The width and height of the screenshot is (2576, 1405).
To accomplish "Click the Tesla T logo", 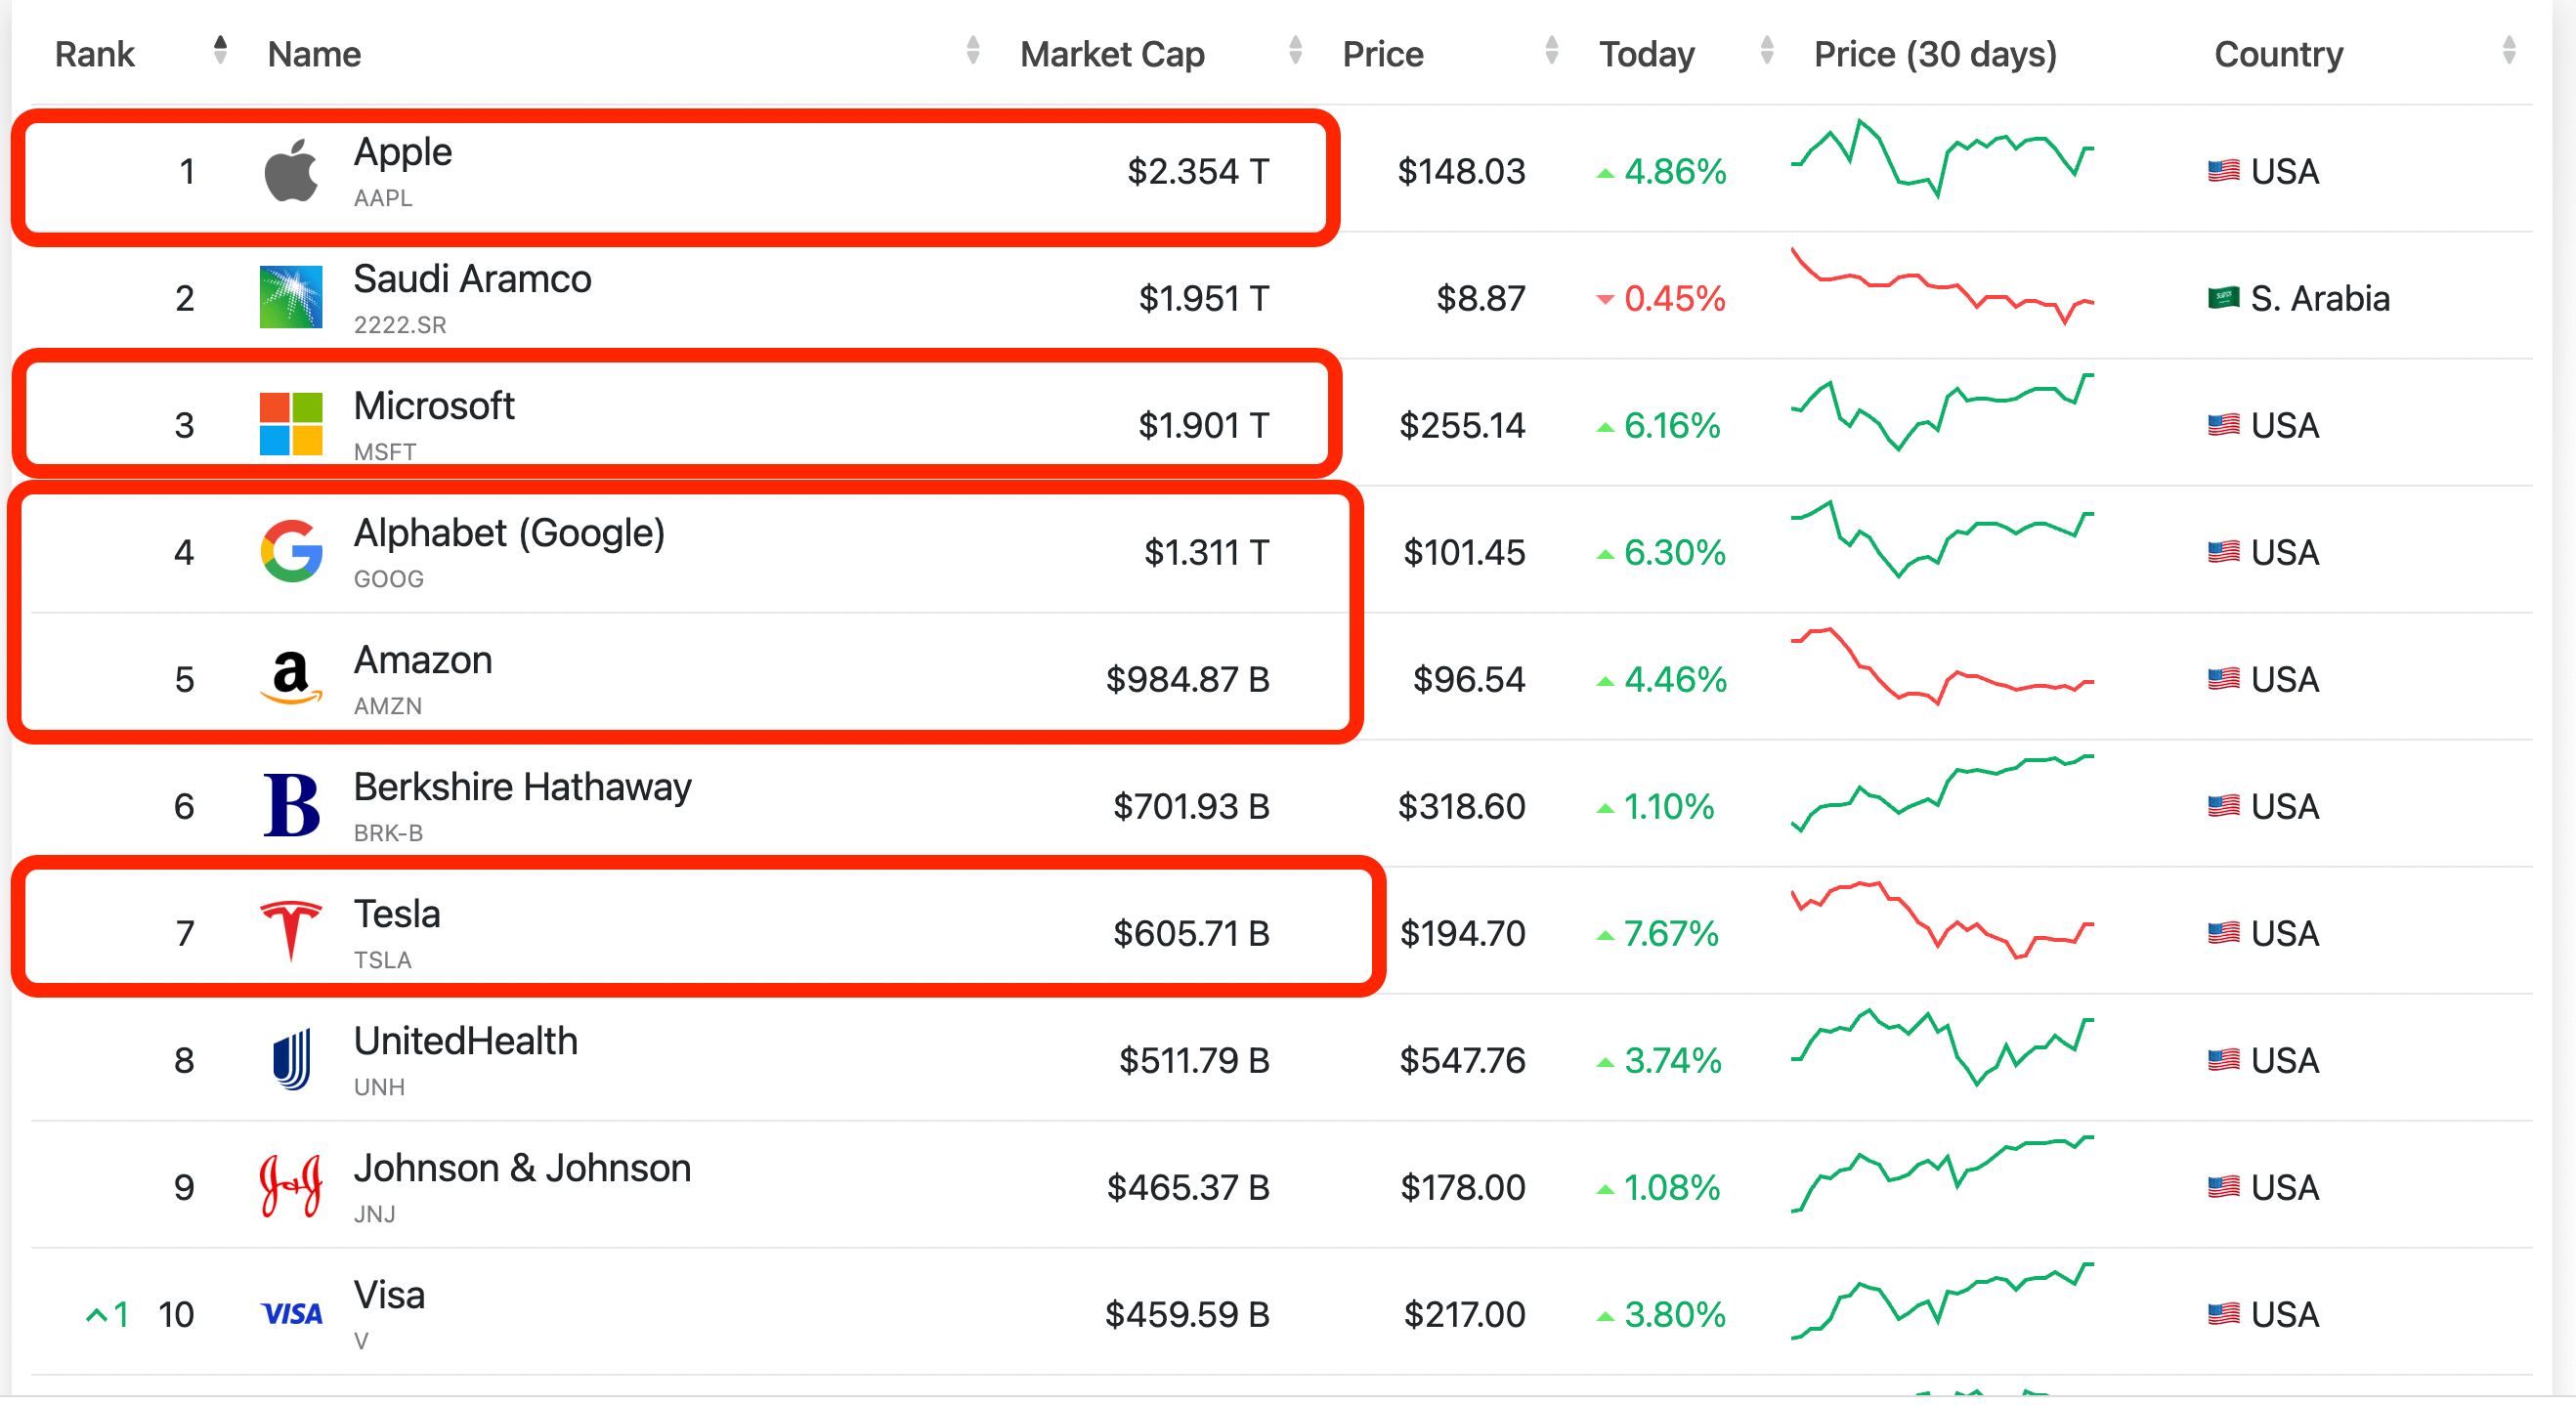I will [291, 931].
